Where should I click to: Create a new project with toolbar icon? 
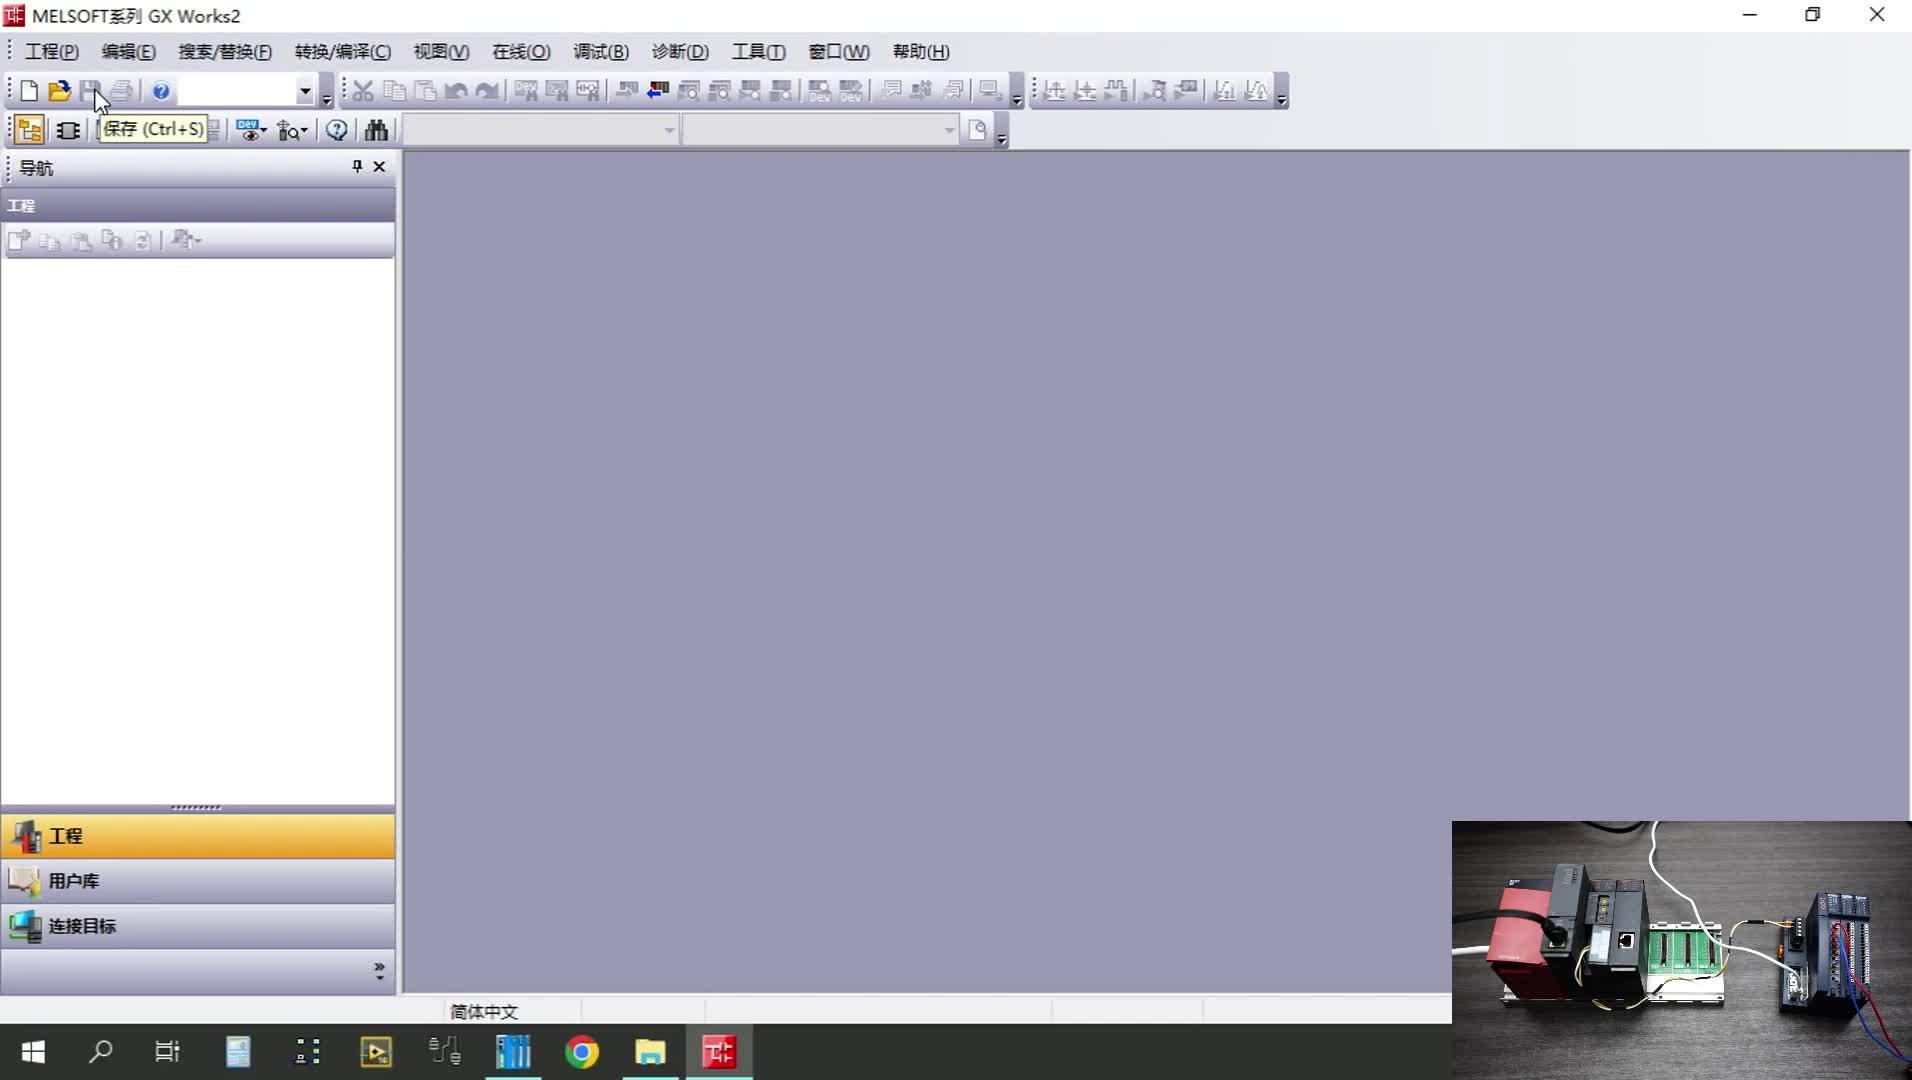tap(29, 91)
